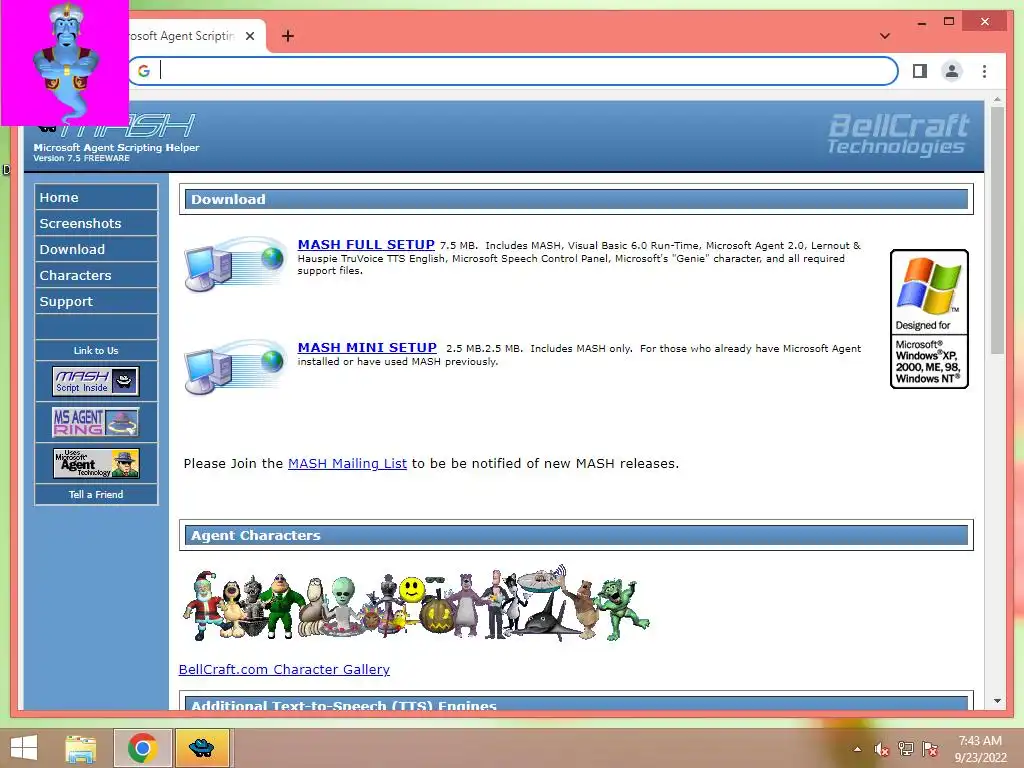1024x768 pixels.
Task: Show hidden system tray icons
Action: pos(857,749)
